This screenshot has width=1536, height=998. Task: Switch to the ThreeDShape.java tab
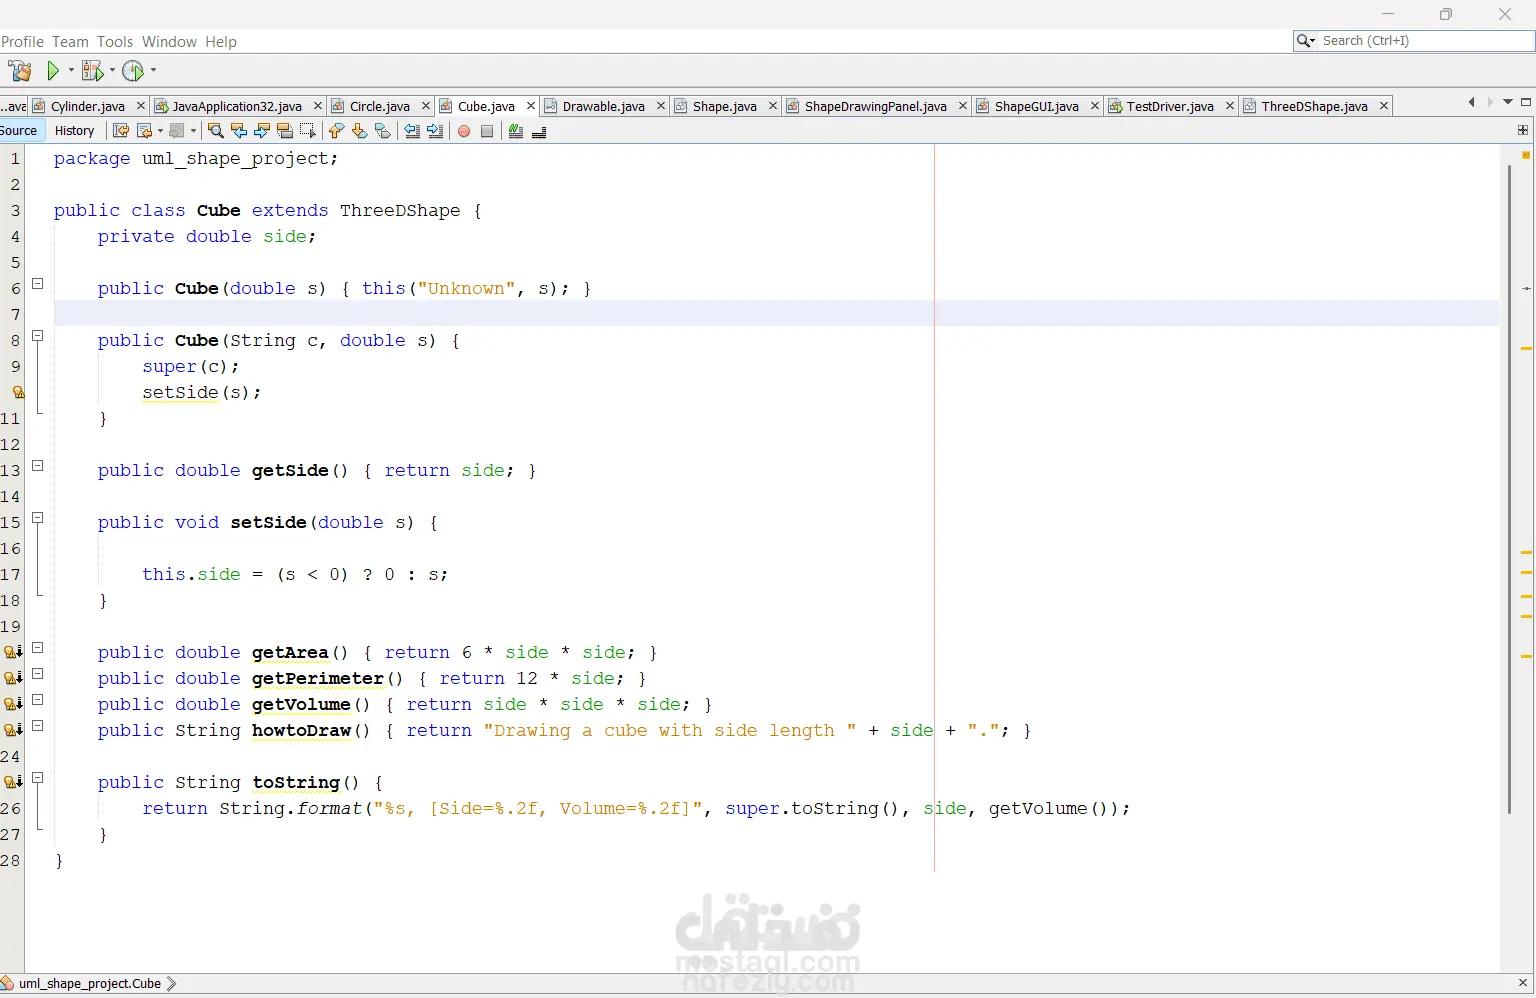point(1315,106)
